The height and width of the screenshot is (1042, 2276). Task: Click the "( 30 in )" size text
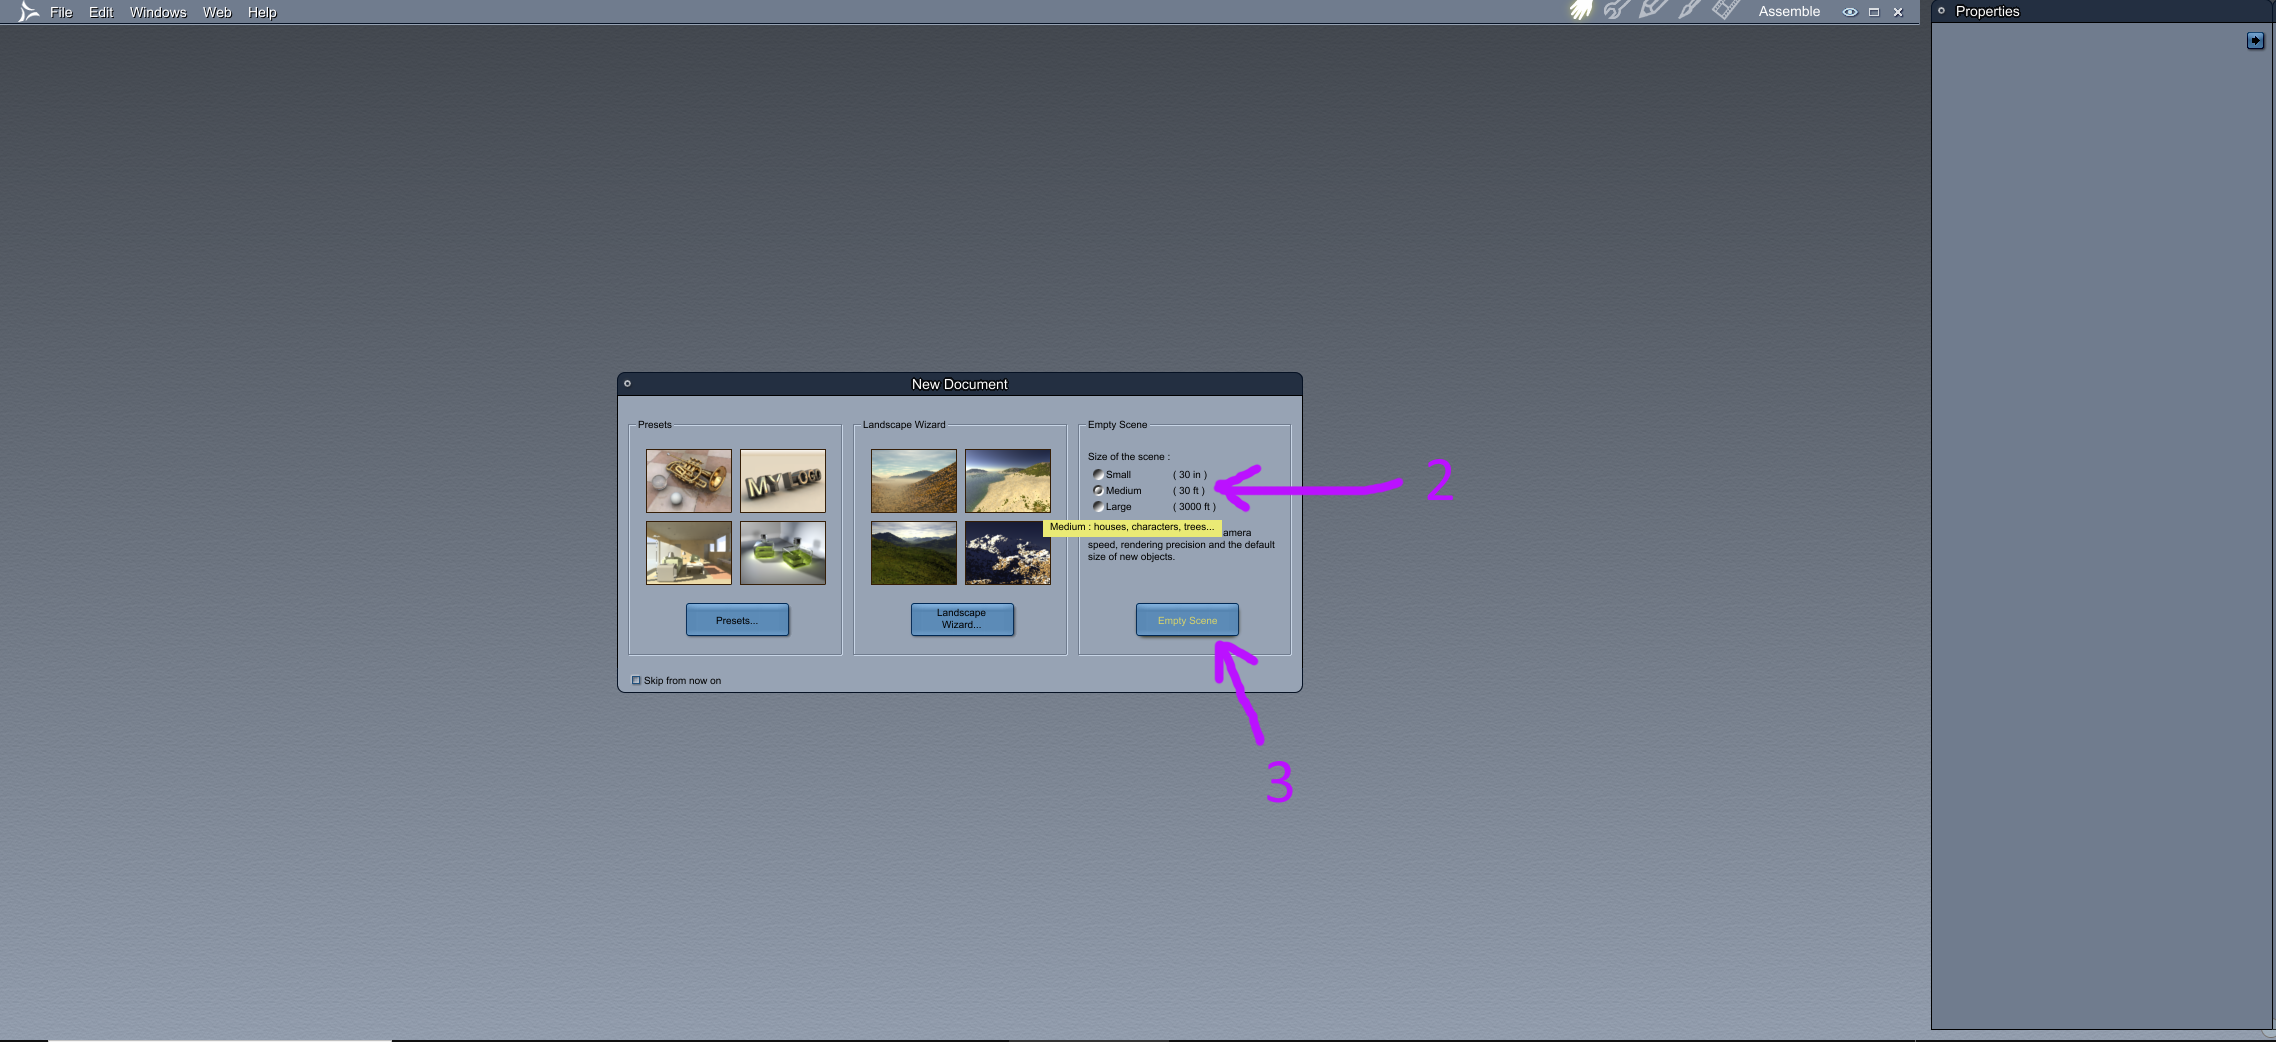point(1190,475)
